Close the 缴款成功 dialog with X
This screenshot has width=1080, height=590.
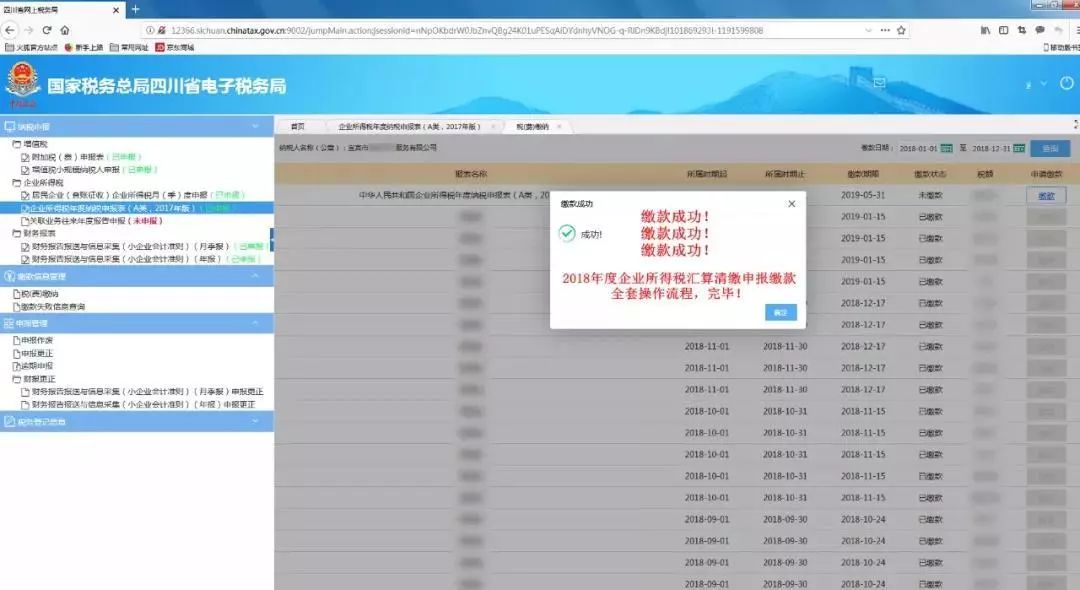[791, 203]
